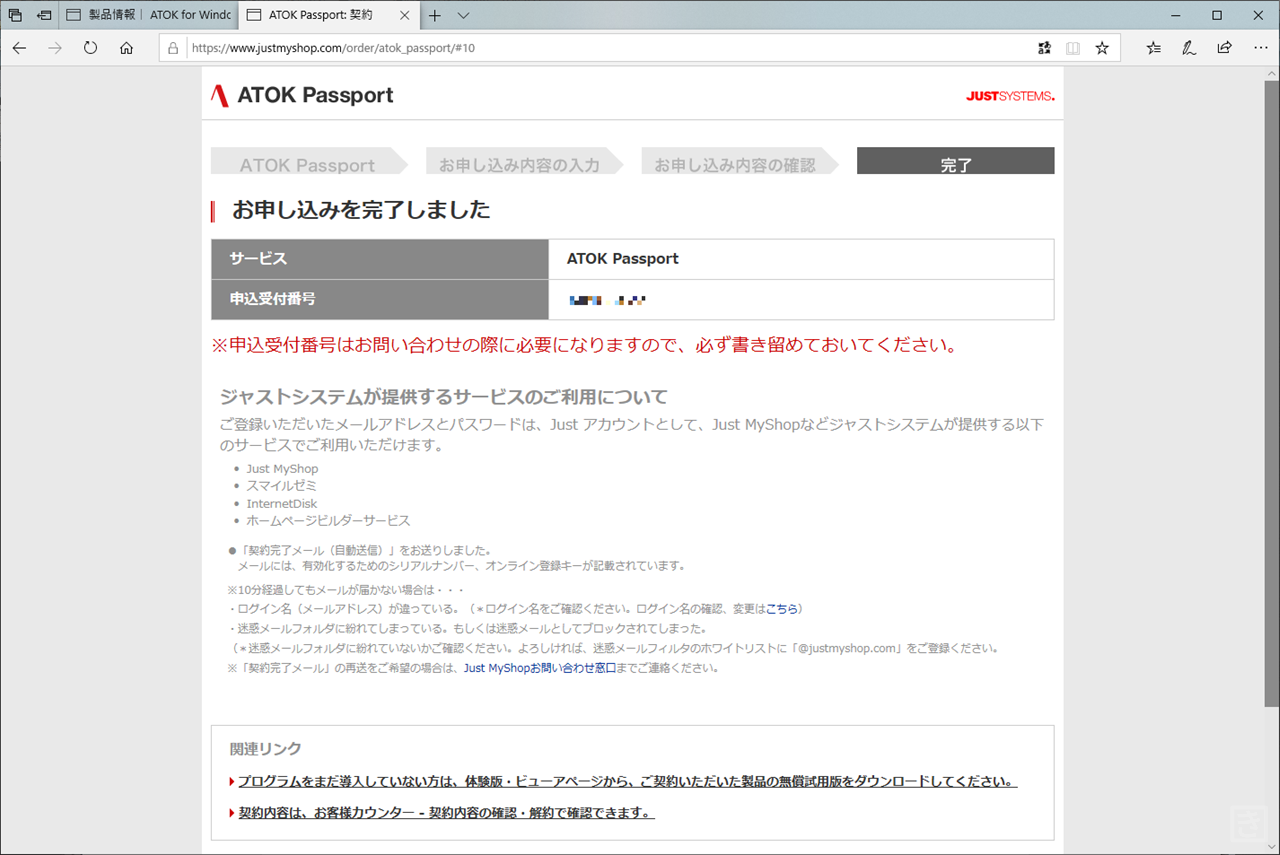Open a new tab with the plus button
The image size is (1280, 855).
coord(435,16)
